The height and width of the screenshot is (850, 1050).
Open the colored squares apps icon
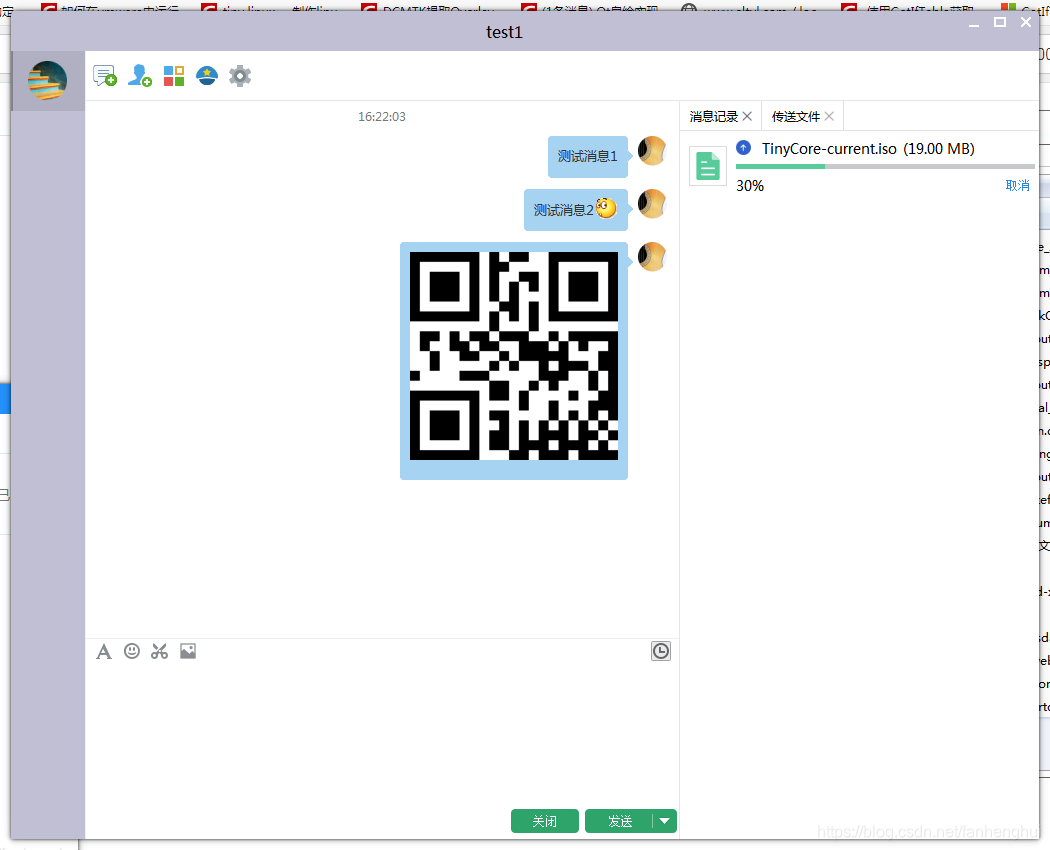click(x=174, y=76)
